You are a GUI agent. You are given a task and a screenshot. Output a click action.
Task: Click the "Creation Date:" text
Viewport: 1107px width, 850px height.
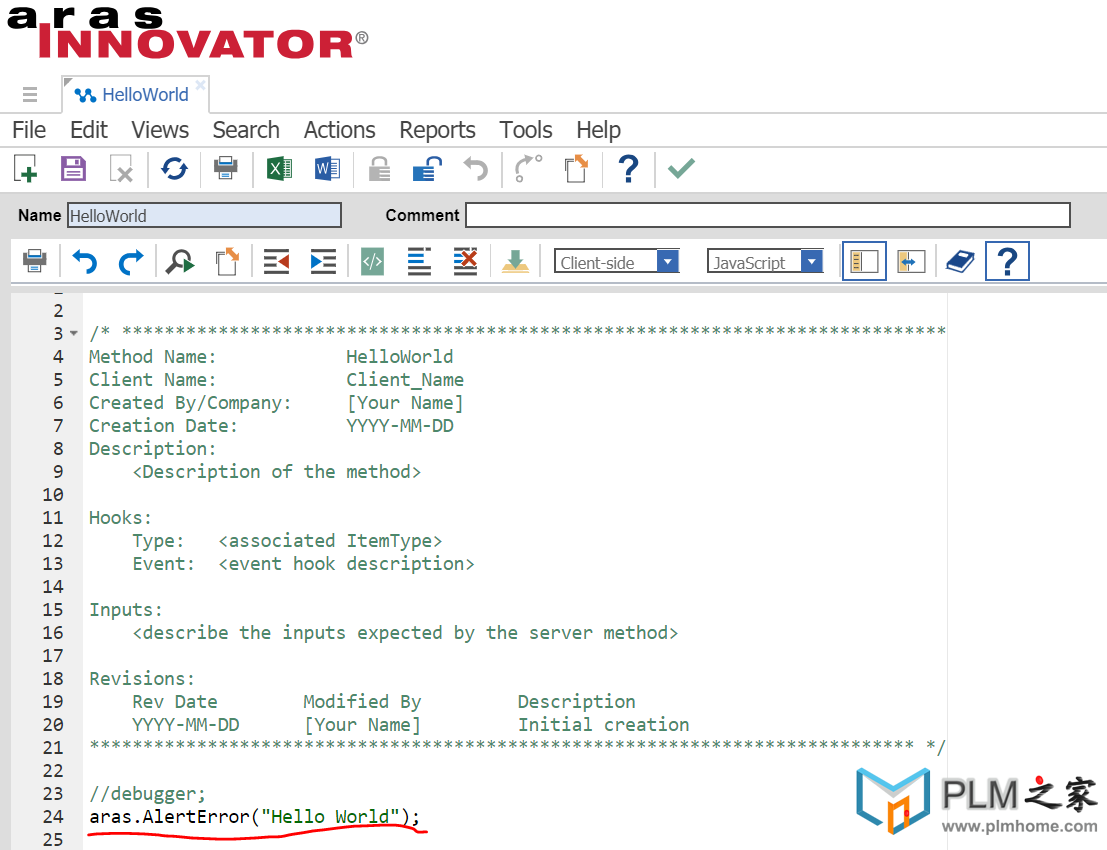(163, 426)
